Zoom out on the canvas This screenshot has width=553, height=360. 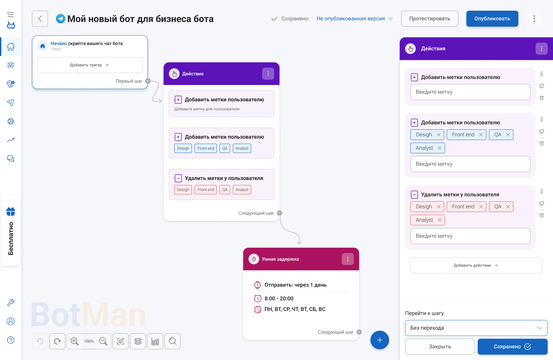[x=103, y=341]
